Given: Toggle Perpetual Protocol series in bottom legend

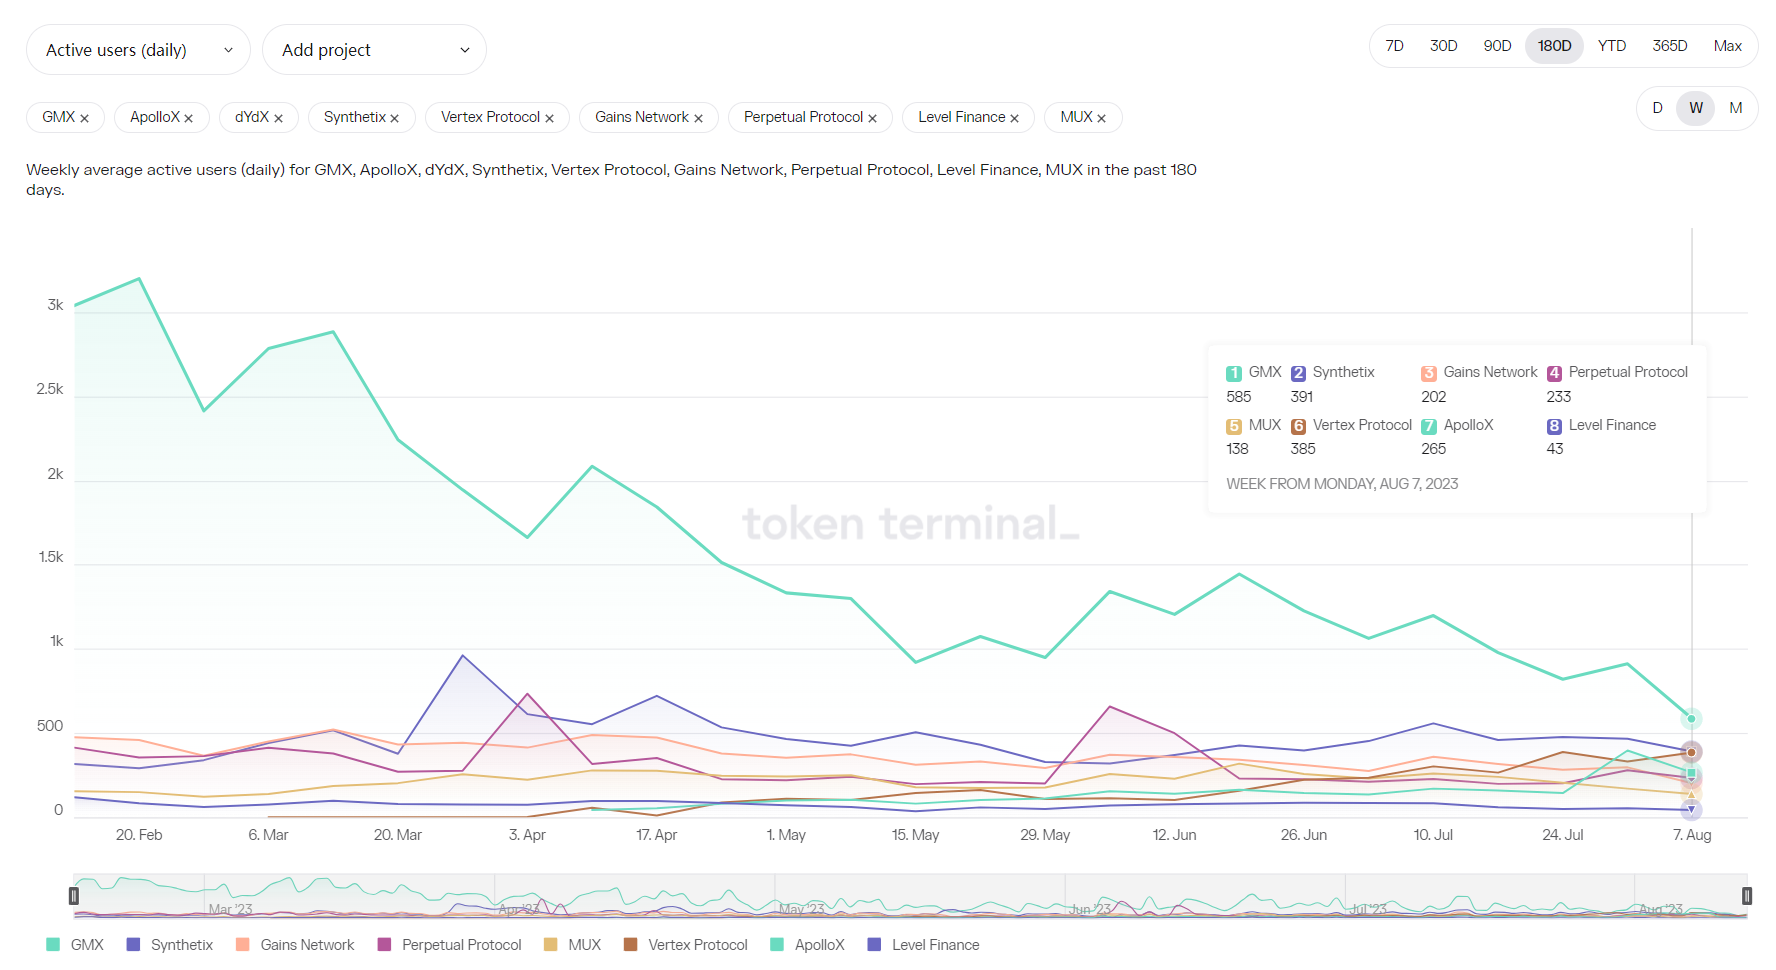Looking at the screenshot, I should (x=450, y=945).
